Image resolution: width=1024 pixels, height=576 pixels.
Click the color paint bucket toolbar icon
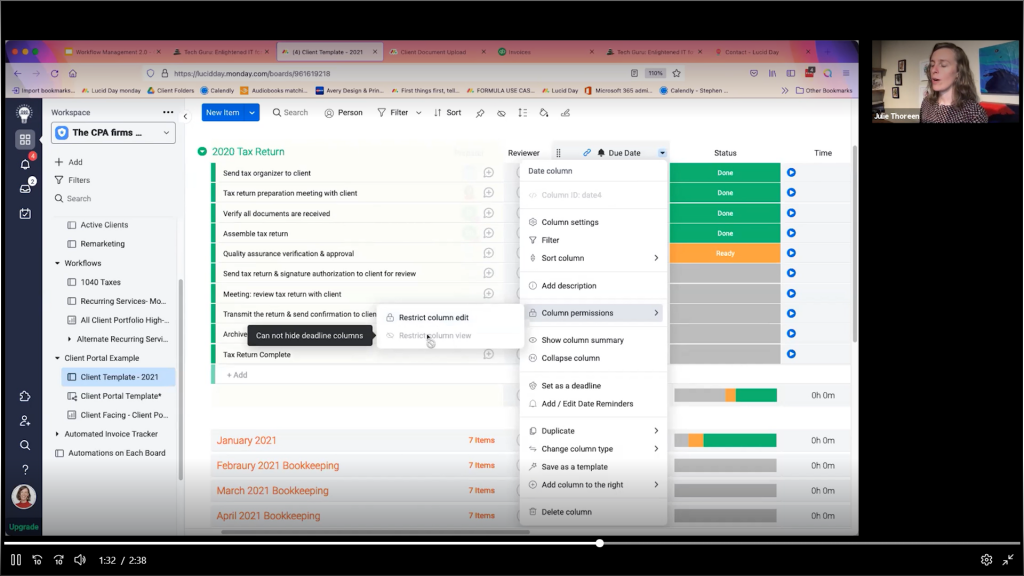point(543,113)
